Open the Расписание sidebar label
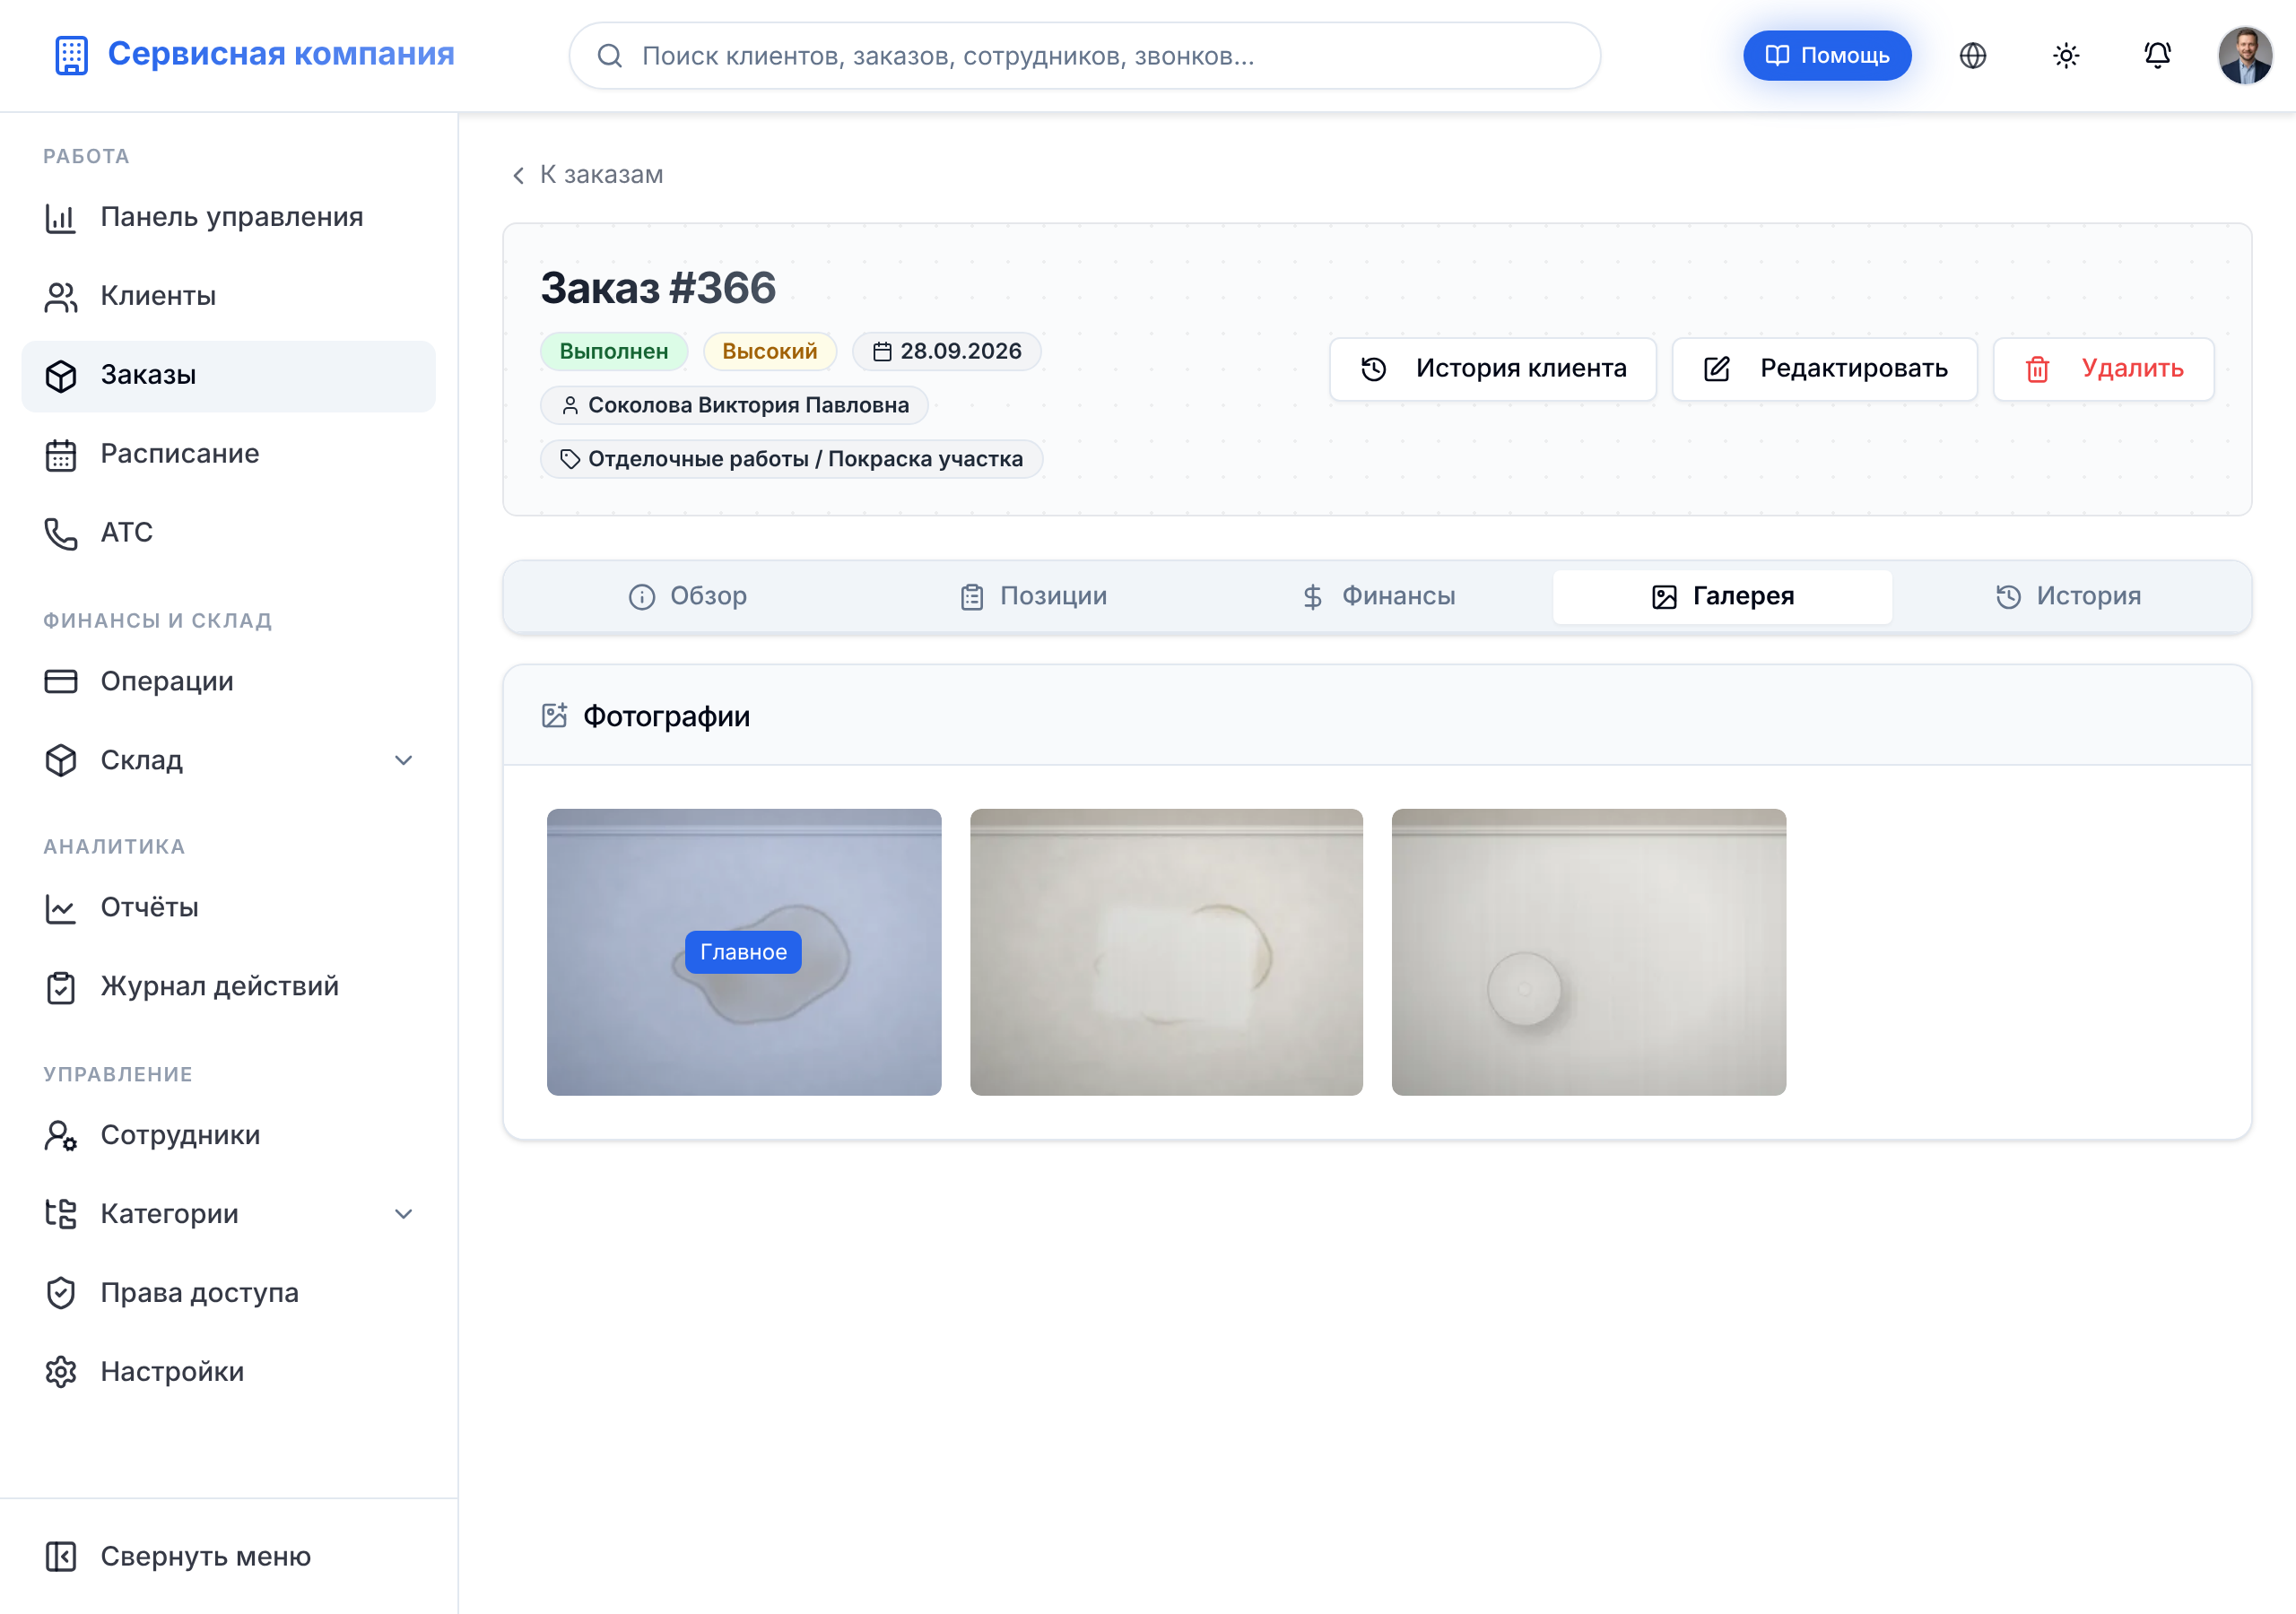Screen dimensions: 2296x1614 click(x=180, y=455)
